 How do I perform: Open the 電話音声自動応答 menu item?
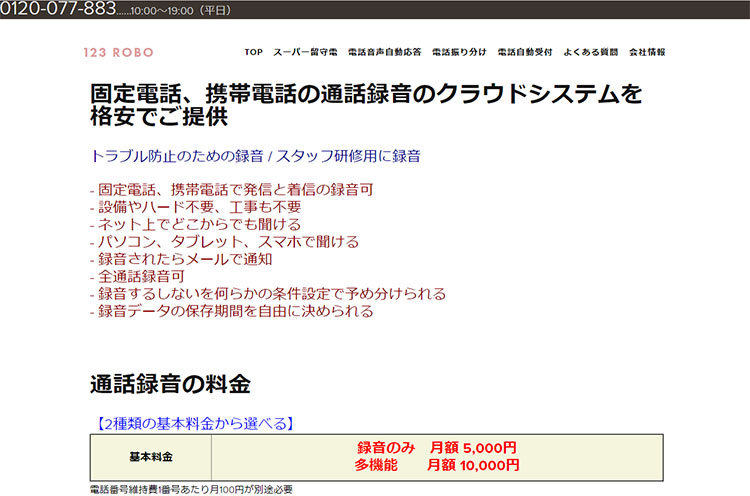coord(384,52)
